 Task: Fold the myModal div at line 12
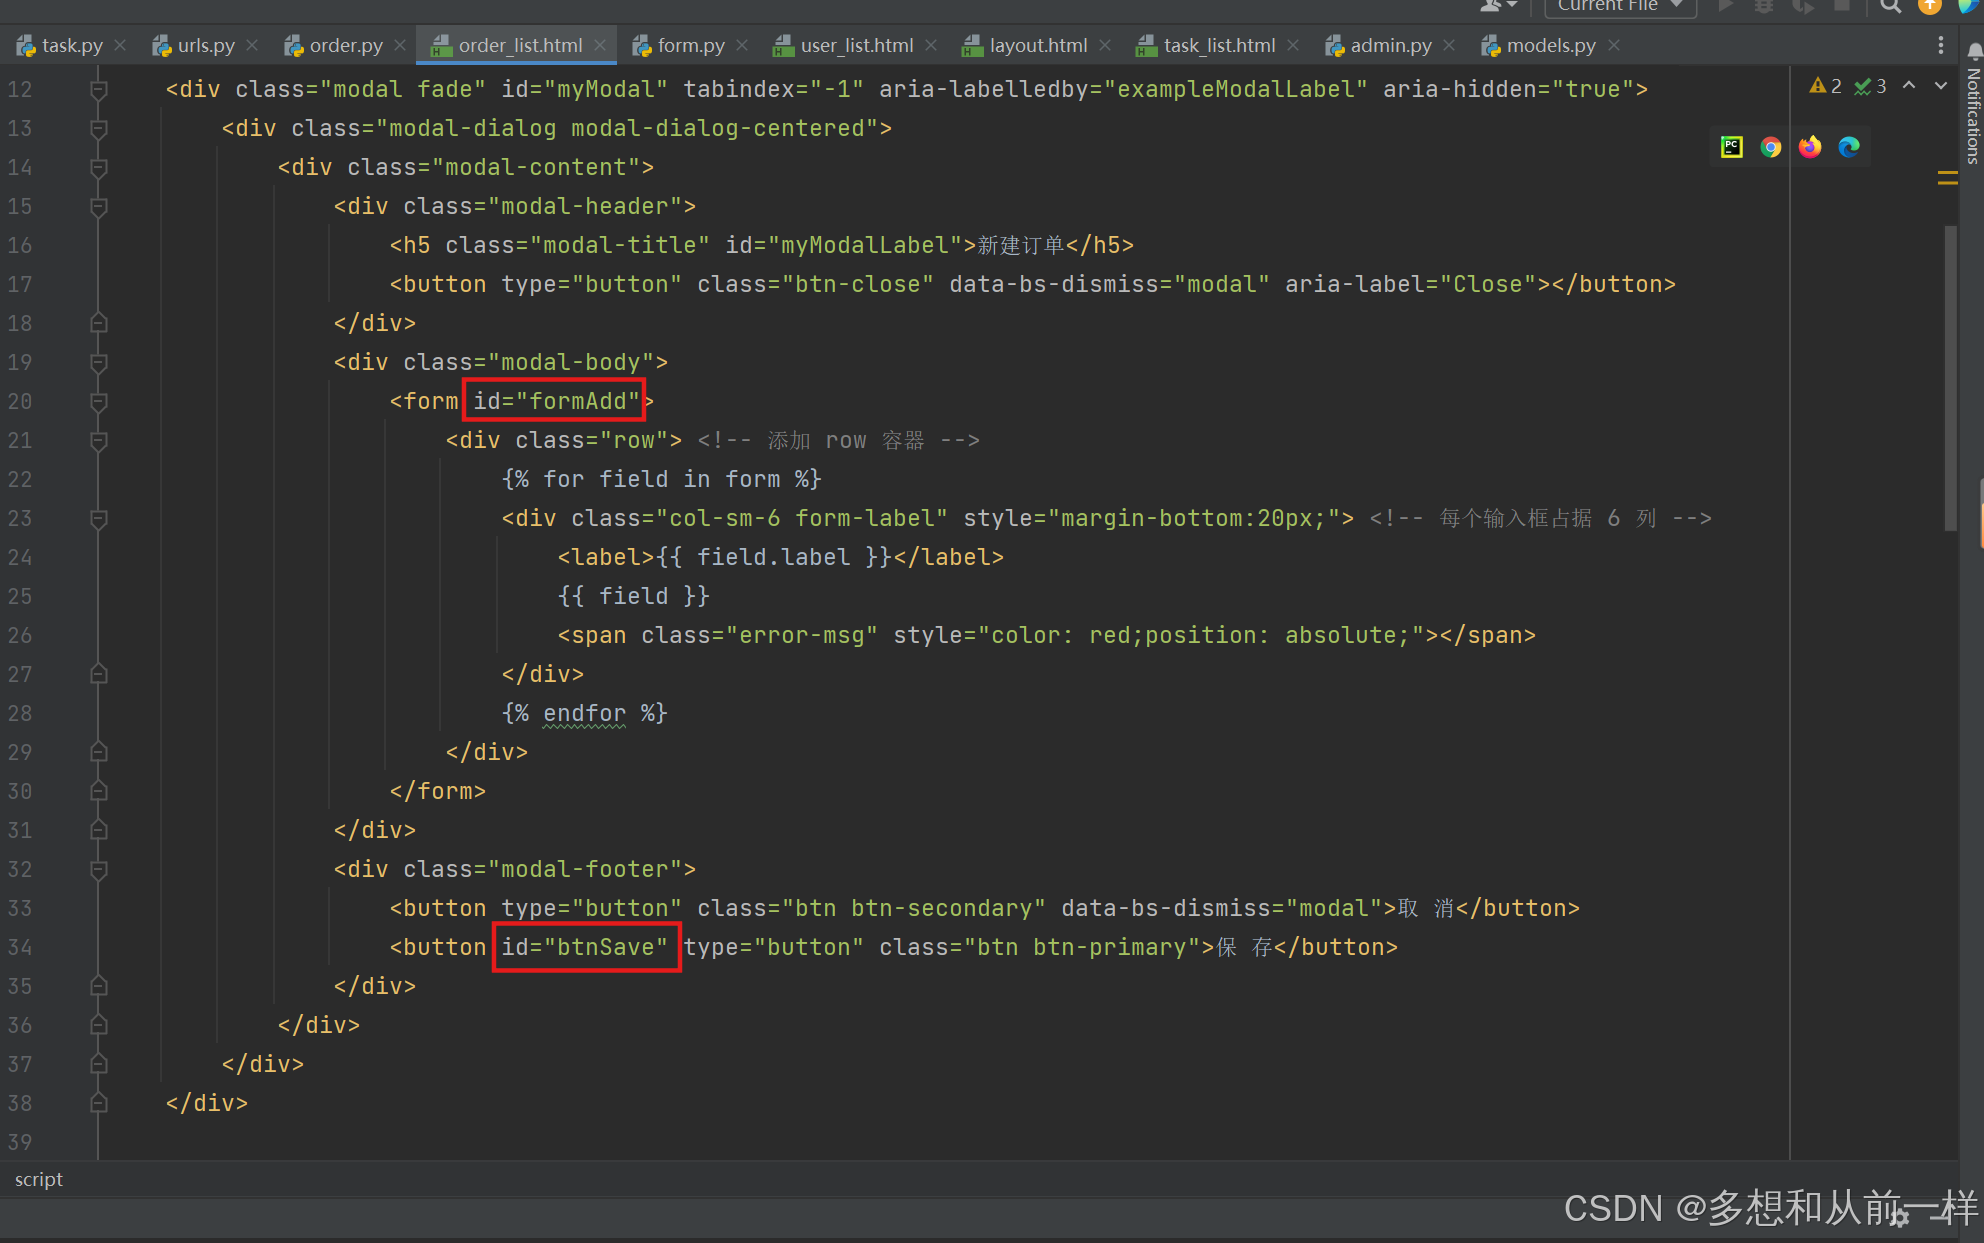[99, 89]
